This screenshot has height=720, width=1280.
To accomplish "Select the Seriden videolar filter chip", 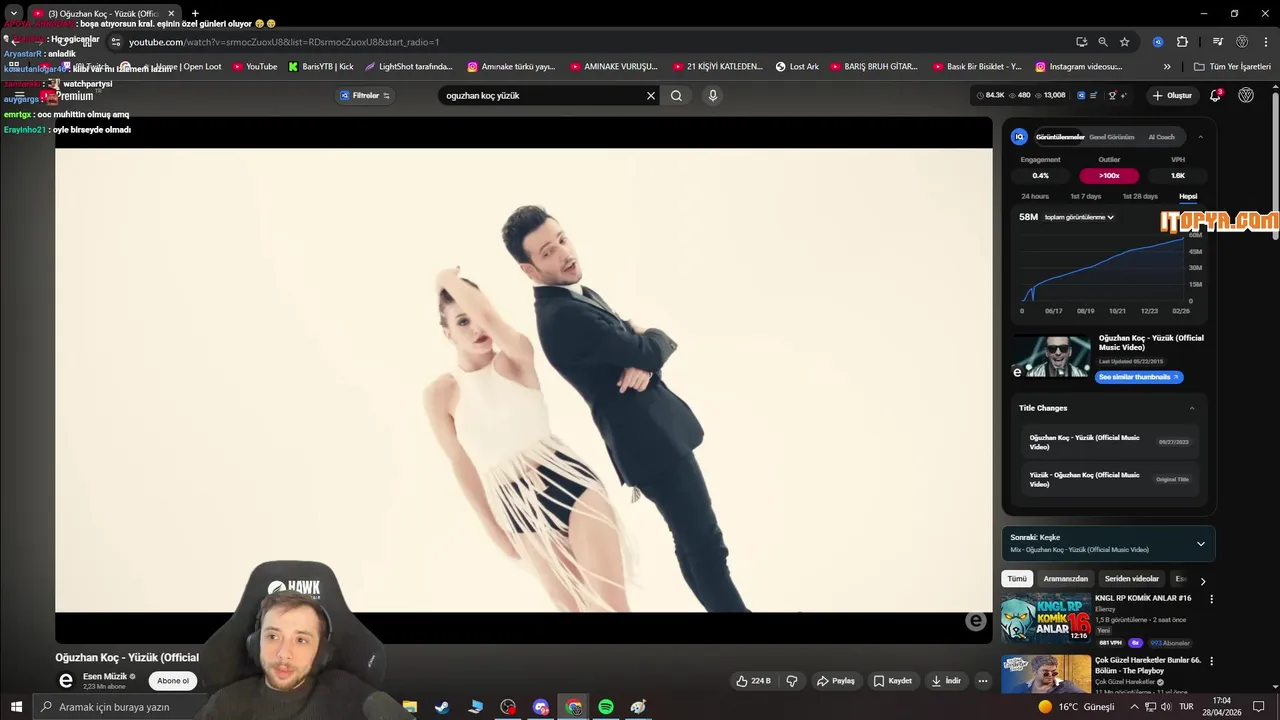I will pyautogui.click(x=1132, y=579).
